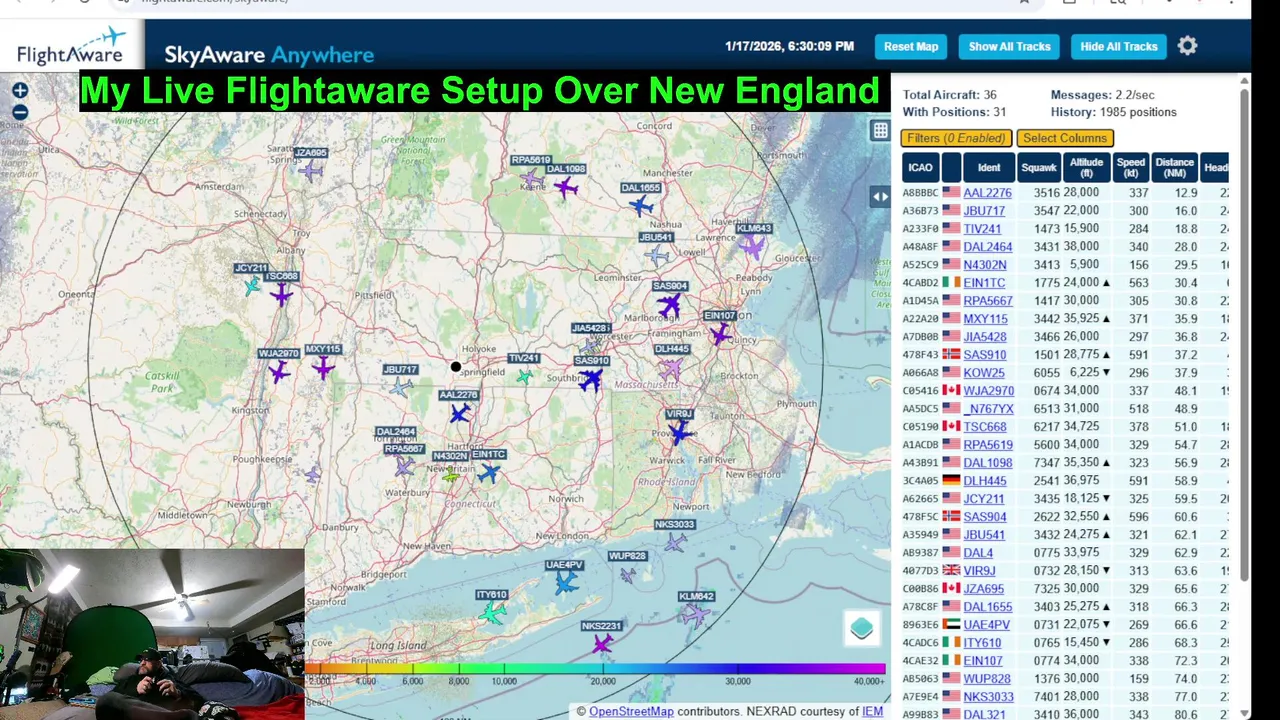This screenshot has height=720, width=1280.
Task: Toggle the sidebar expand arrows button
Action: tap(880, 197)
